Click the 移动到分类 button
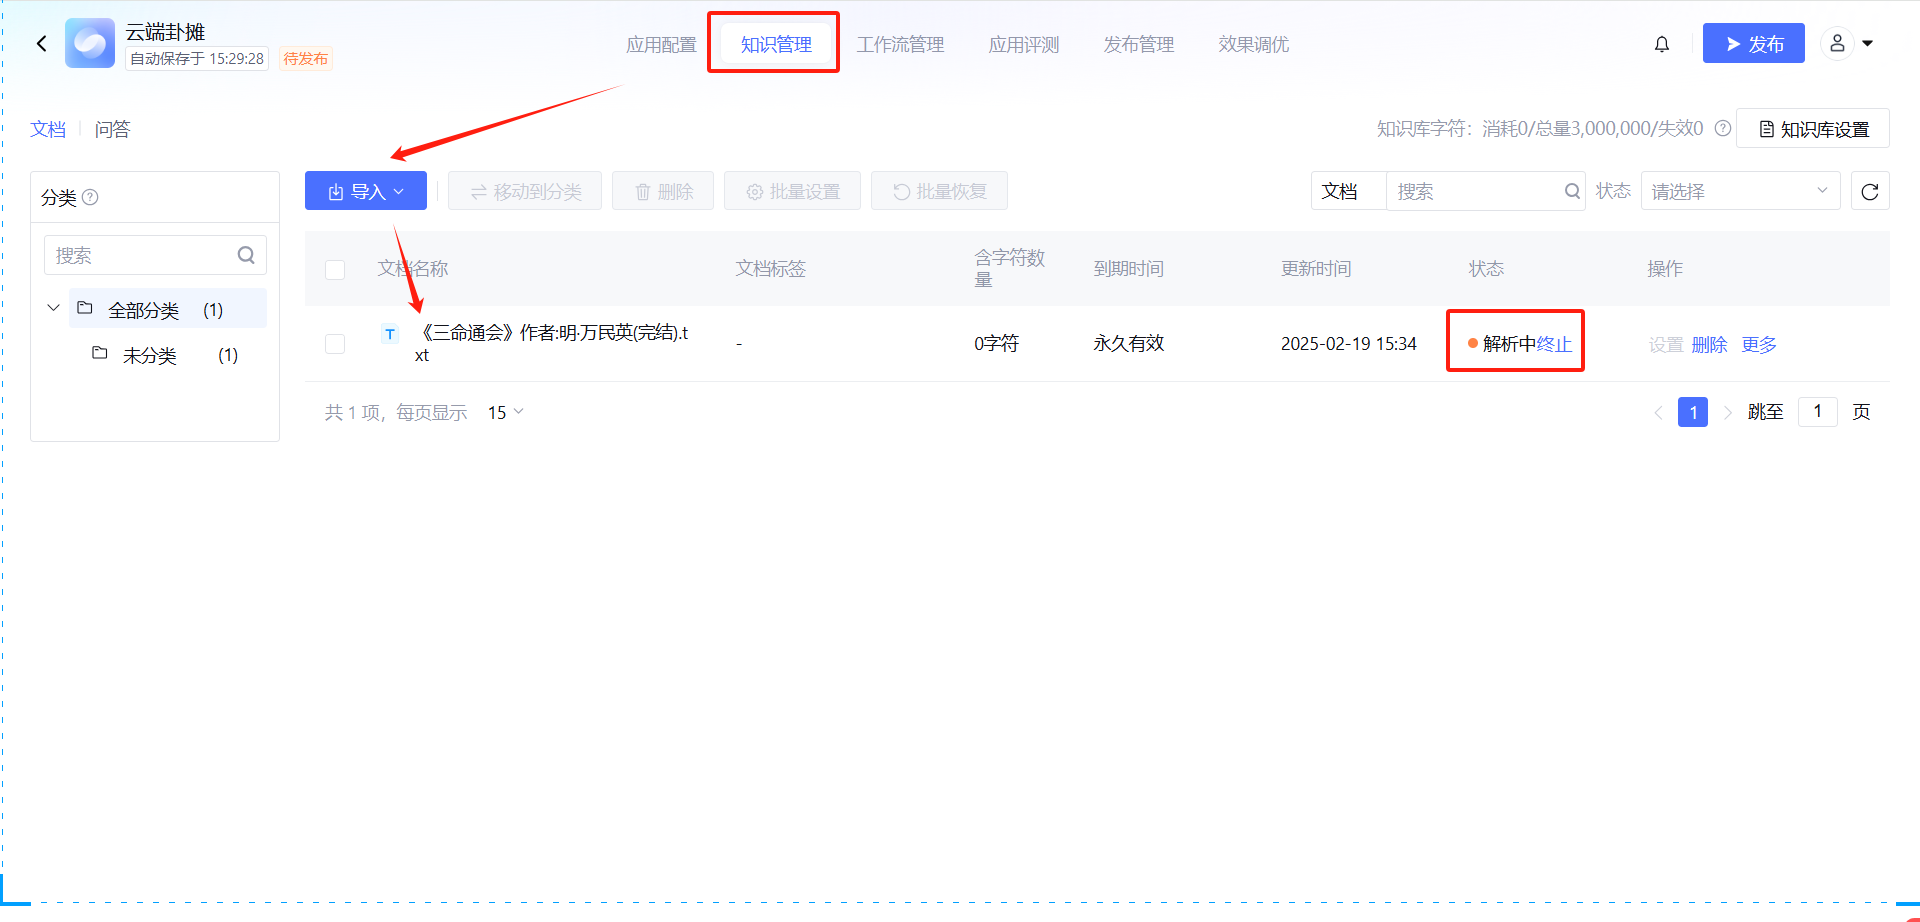The width and height of the screenshot is (1920, 922). point(525,191)
